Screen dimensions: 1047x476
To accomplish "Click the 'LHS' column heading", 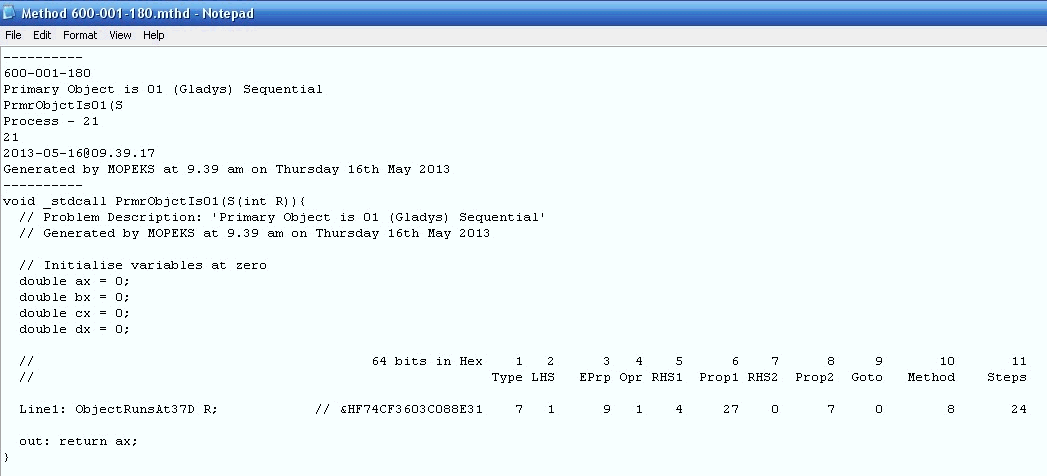I will tap(543, 377).
